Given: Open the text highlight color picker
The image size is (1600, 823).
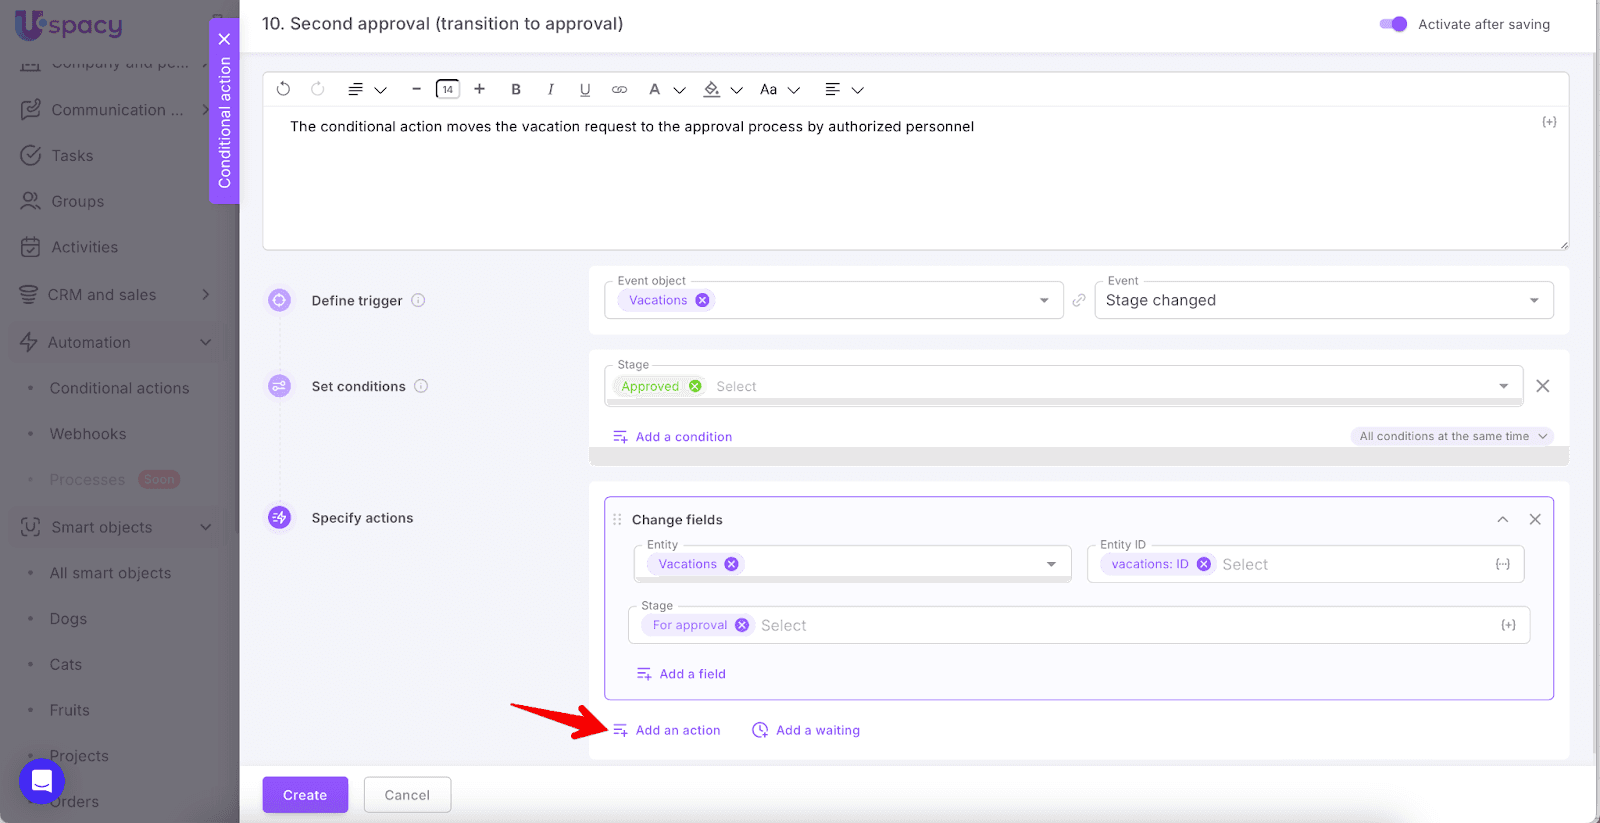Looking at the screenshot, I should (712, 89).
